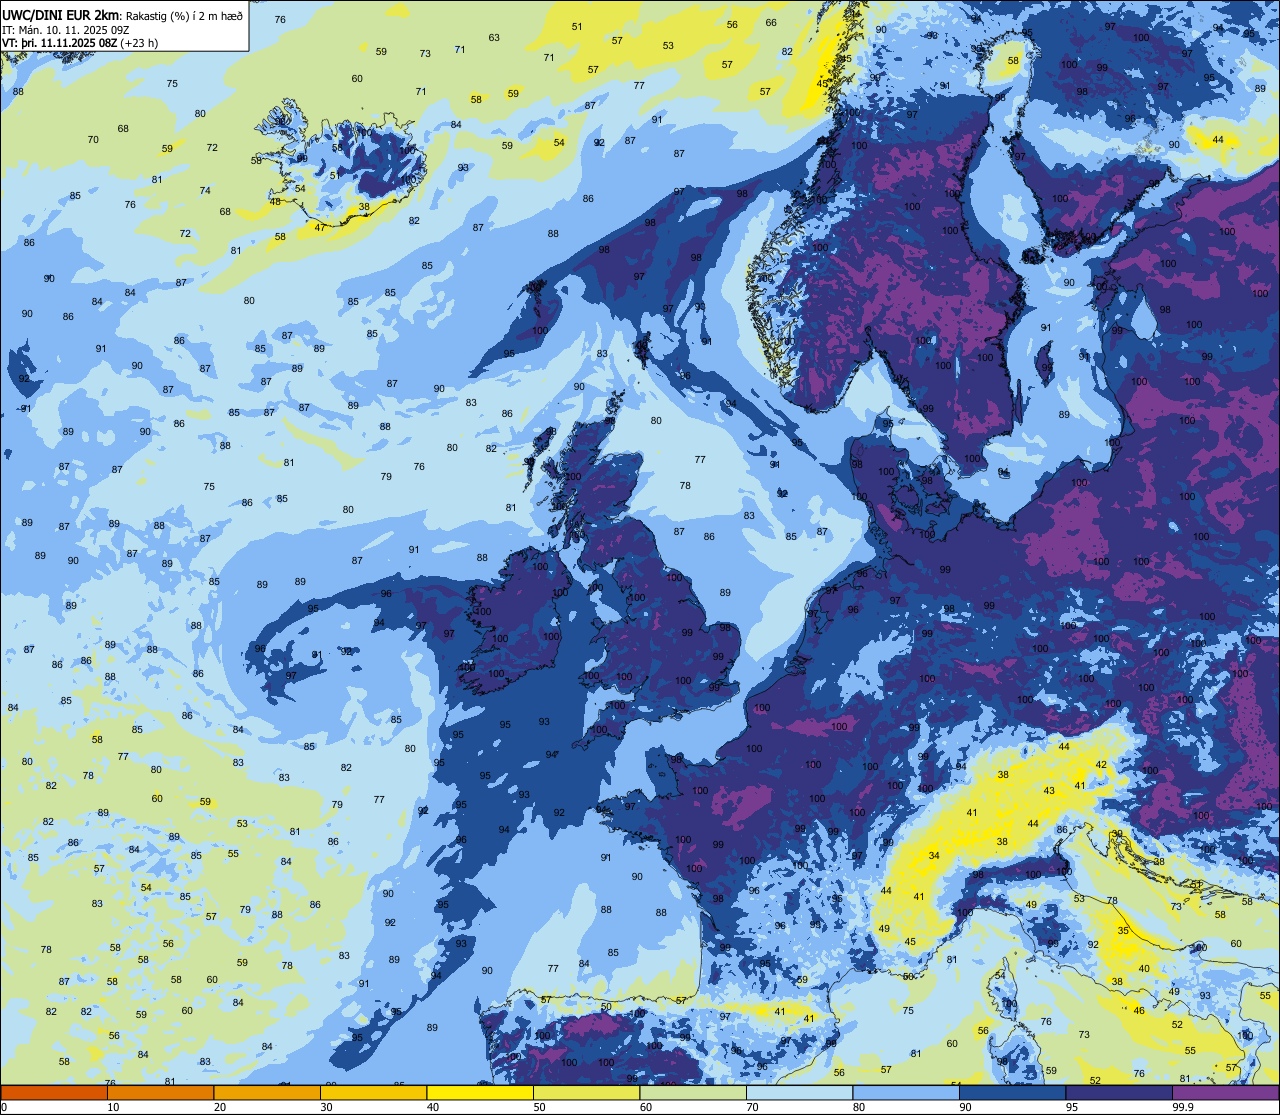Click the '35' humidity value over the Adriatic
Image resolution: width=1280 pixels, height=1115 pixels.
point(1123,931)
